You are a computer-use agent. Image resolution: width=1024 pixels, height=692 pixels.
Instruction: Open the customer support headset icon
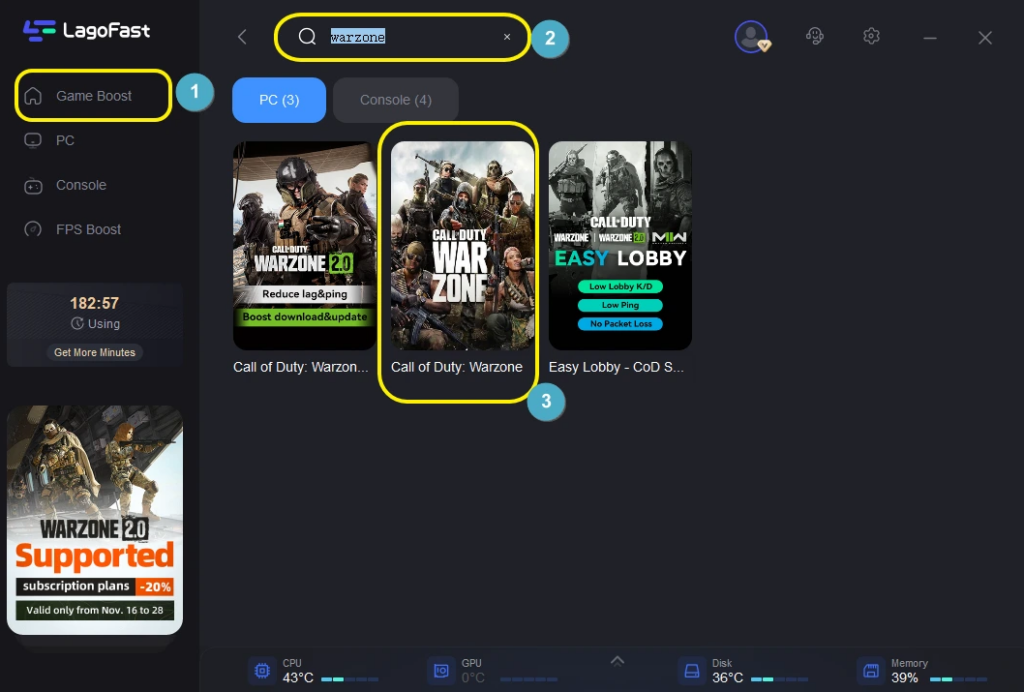(x=815, y=36)
